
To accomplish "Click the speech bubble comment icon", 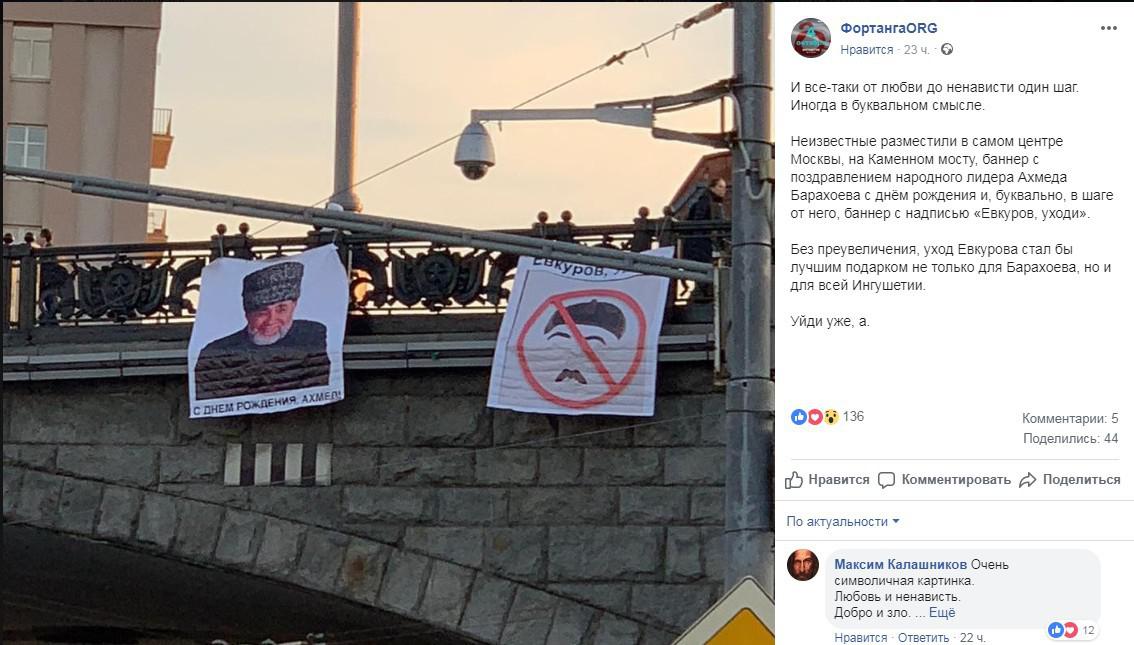I will (x=886, y=480).
